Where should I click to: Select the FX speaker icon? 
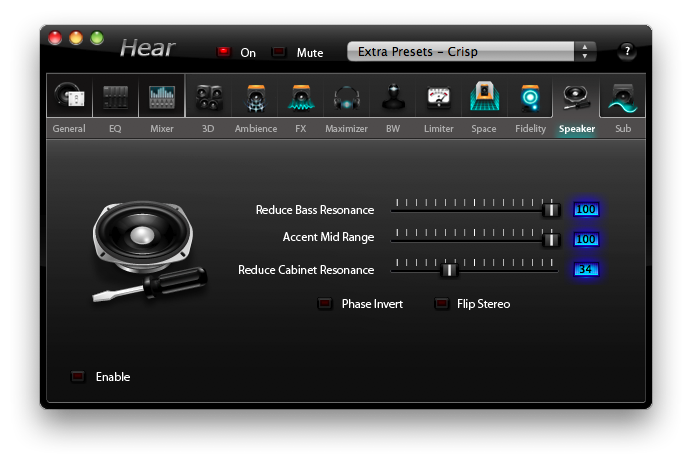pos(301,97)
